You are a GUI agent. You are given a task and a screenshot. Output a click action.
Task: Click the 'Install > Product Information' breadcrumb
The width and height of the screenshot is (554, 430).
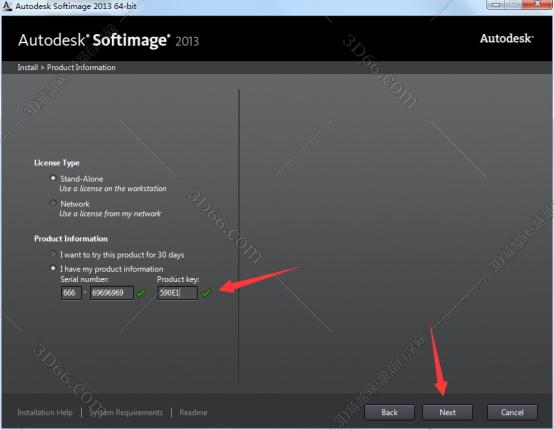click(x=66, y=67)
